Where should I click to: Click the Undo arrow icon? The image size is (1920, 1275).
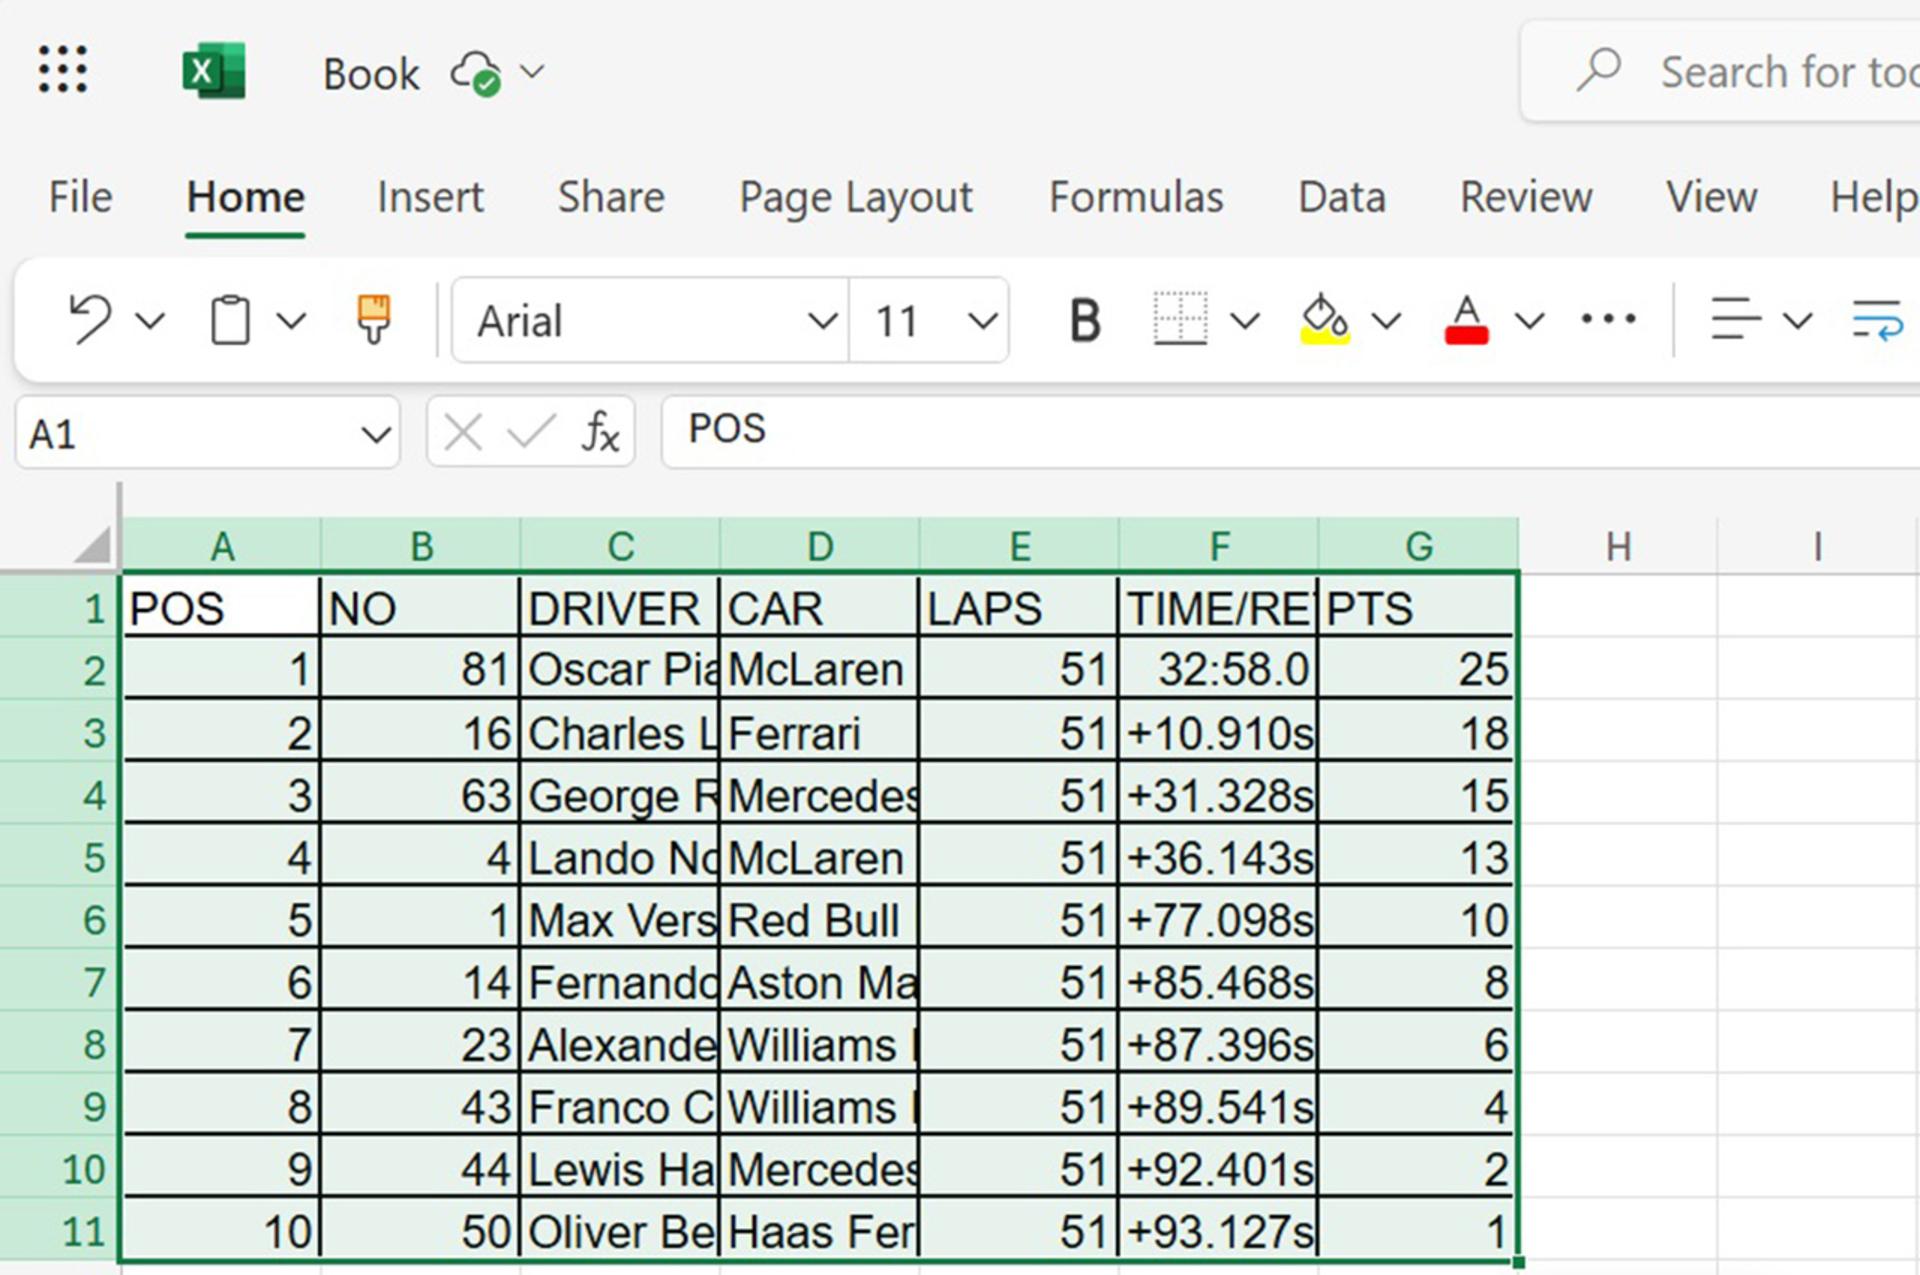[x=91, y=320]
